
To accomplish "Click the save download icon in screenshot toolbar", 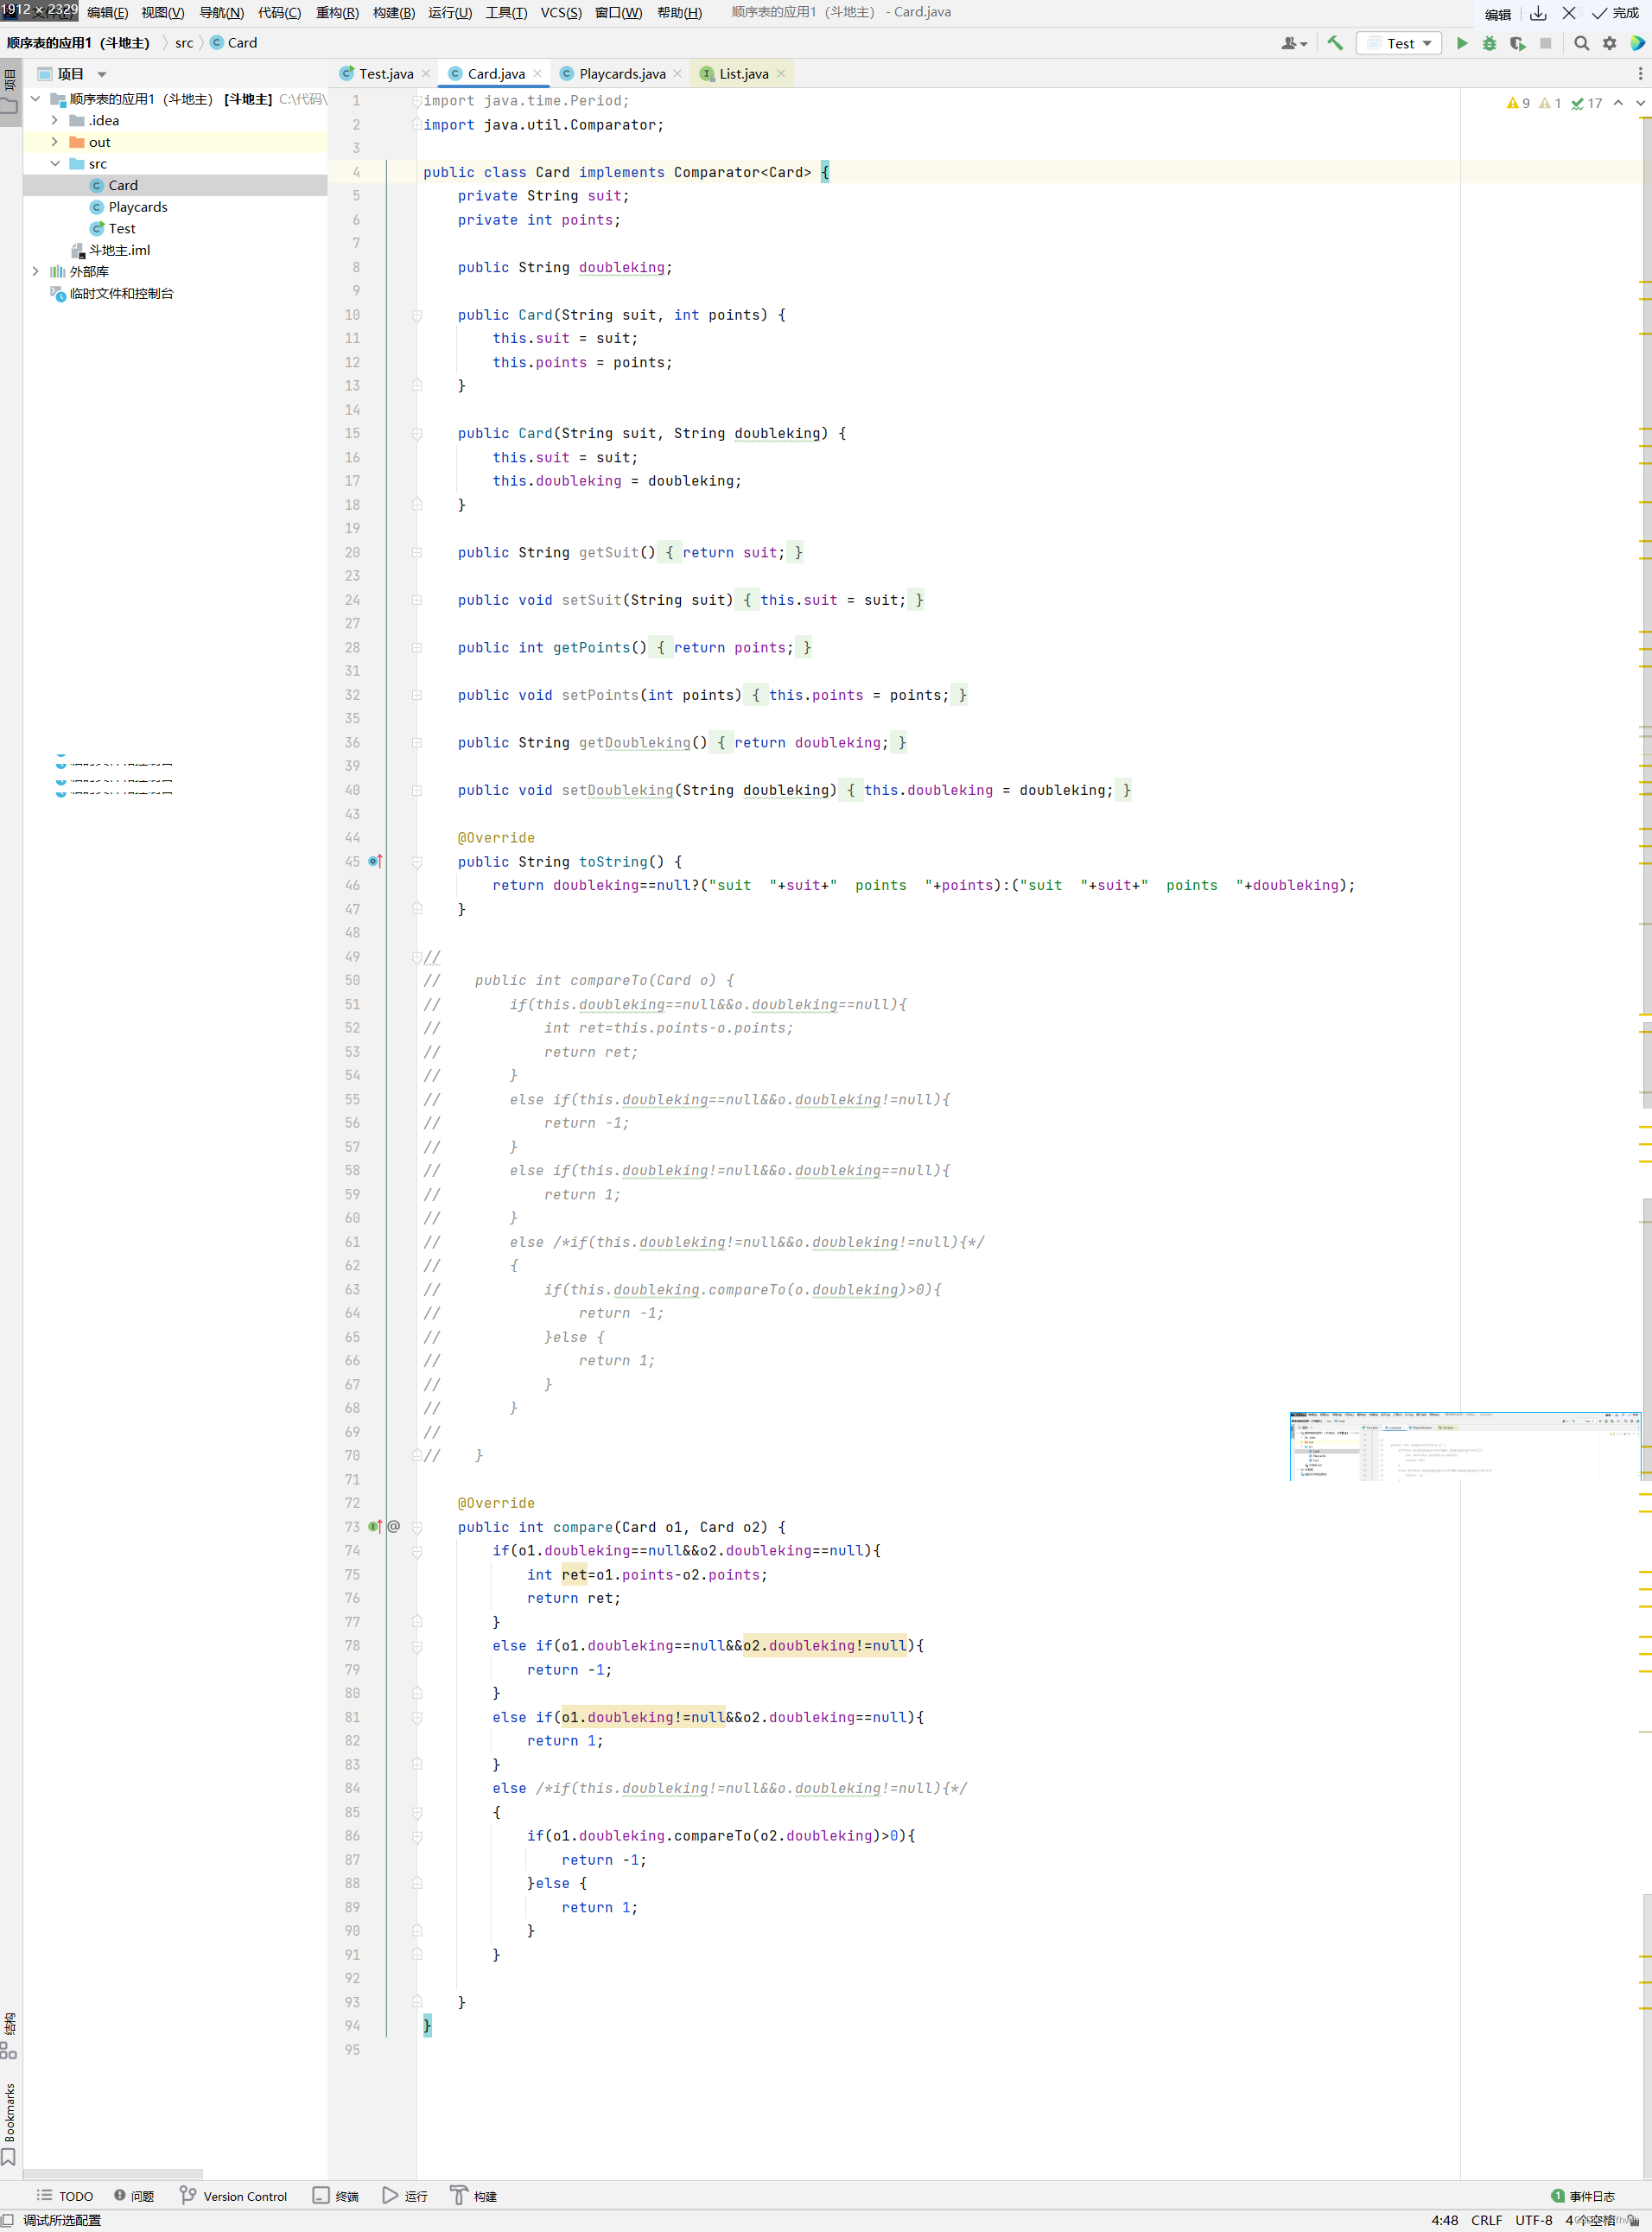I will (x=1538, y=13).
